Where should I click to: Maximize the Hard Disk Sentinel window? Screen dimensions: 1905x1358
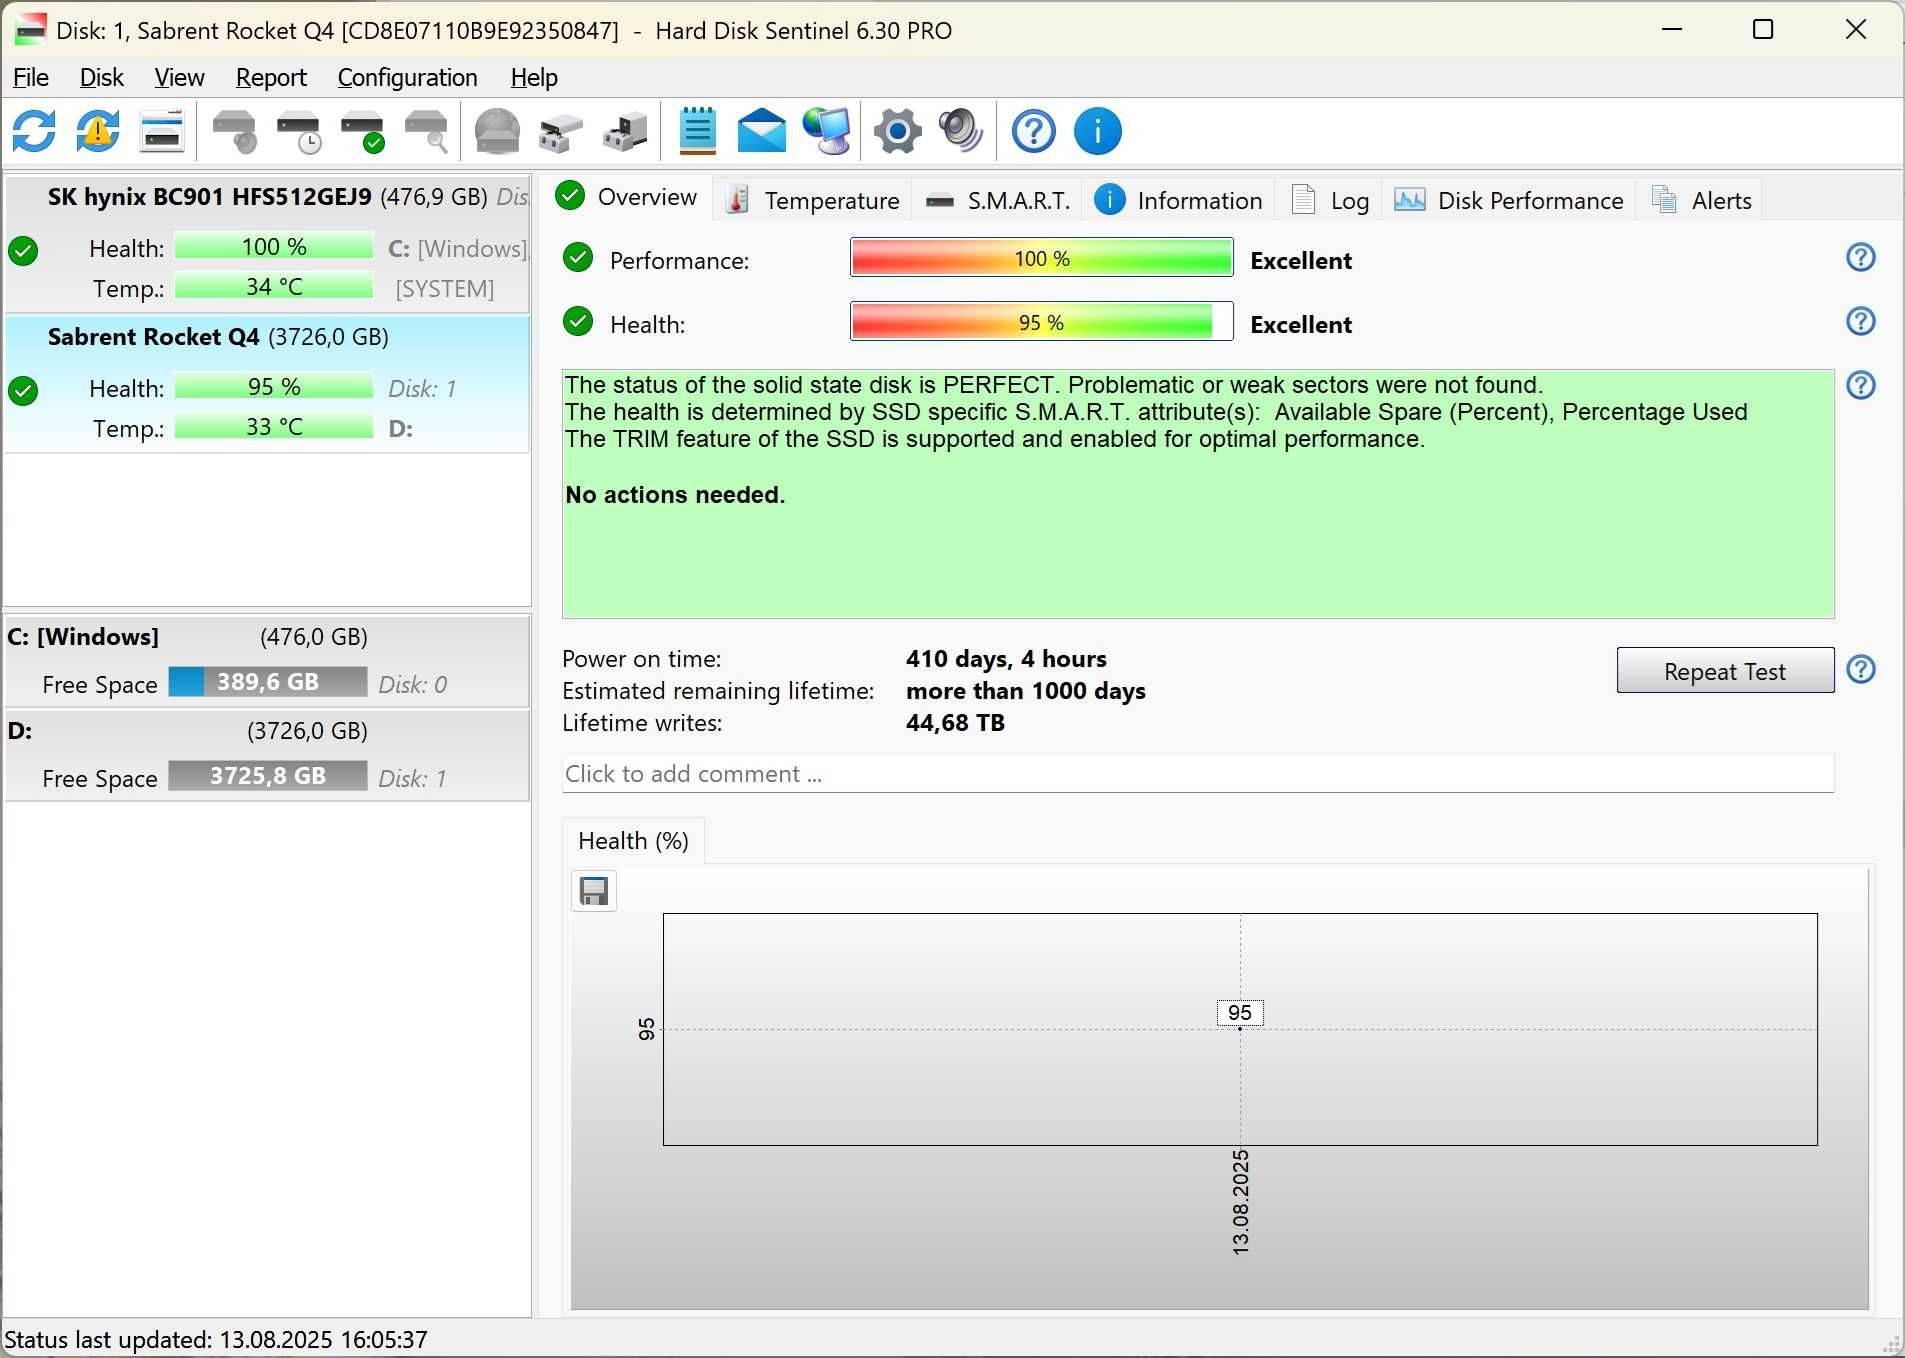pyautogui.click(x=1764, y=30)
